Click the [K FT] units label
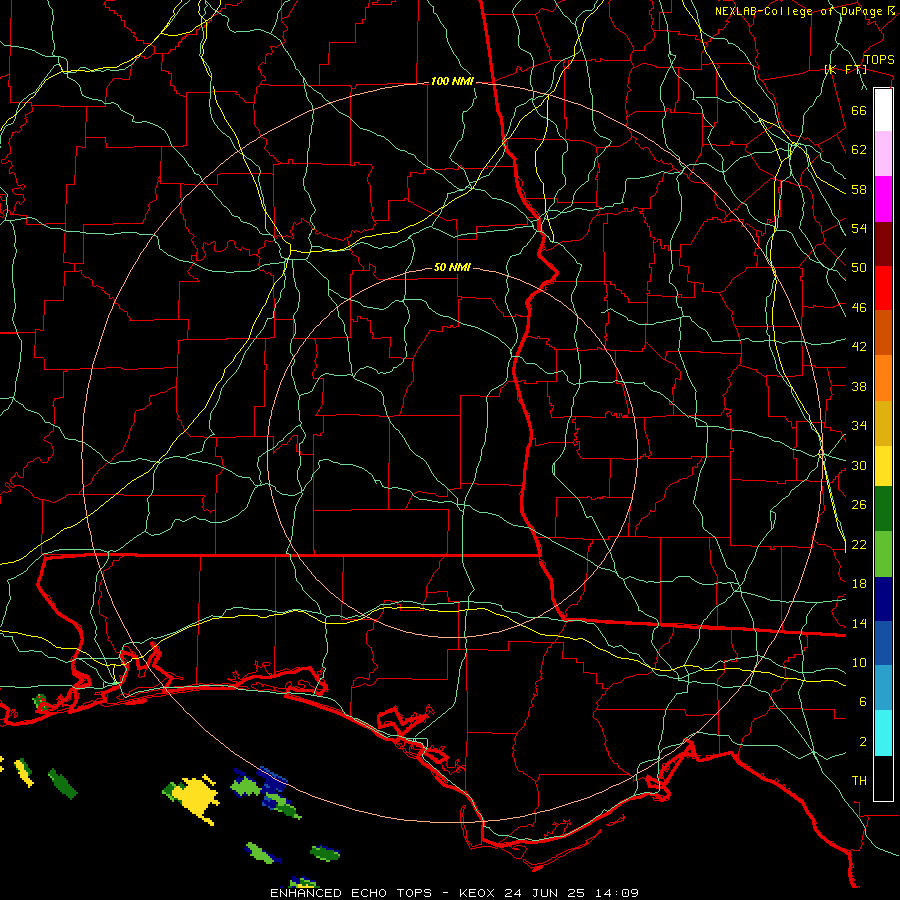 click(845, 69)
